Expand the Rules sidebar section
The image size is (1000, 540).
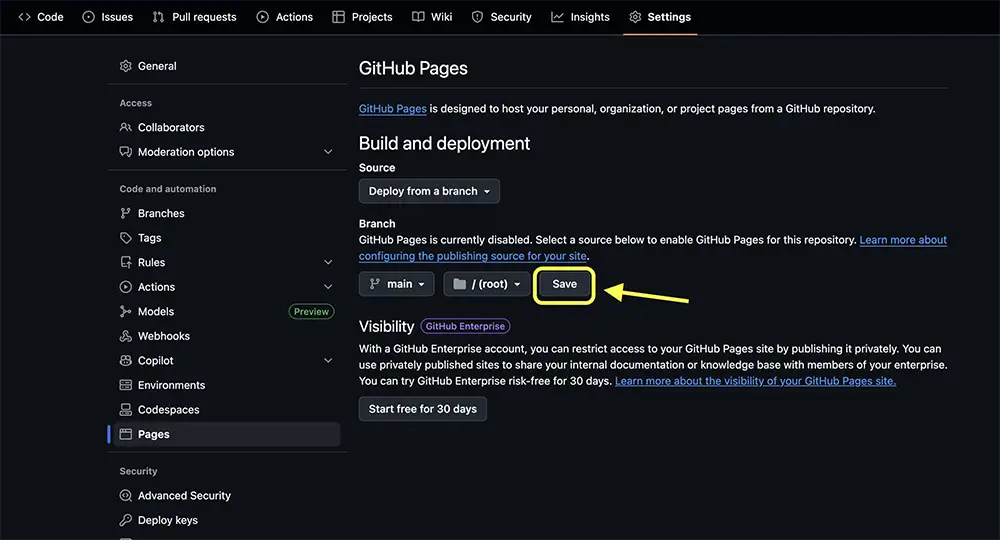[x=328, y=262]
